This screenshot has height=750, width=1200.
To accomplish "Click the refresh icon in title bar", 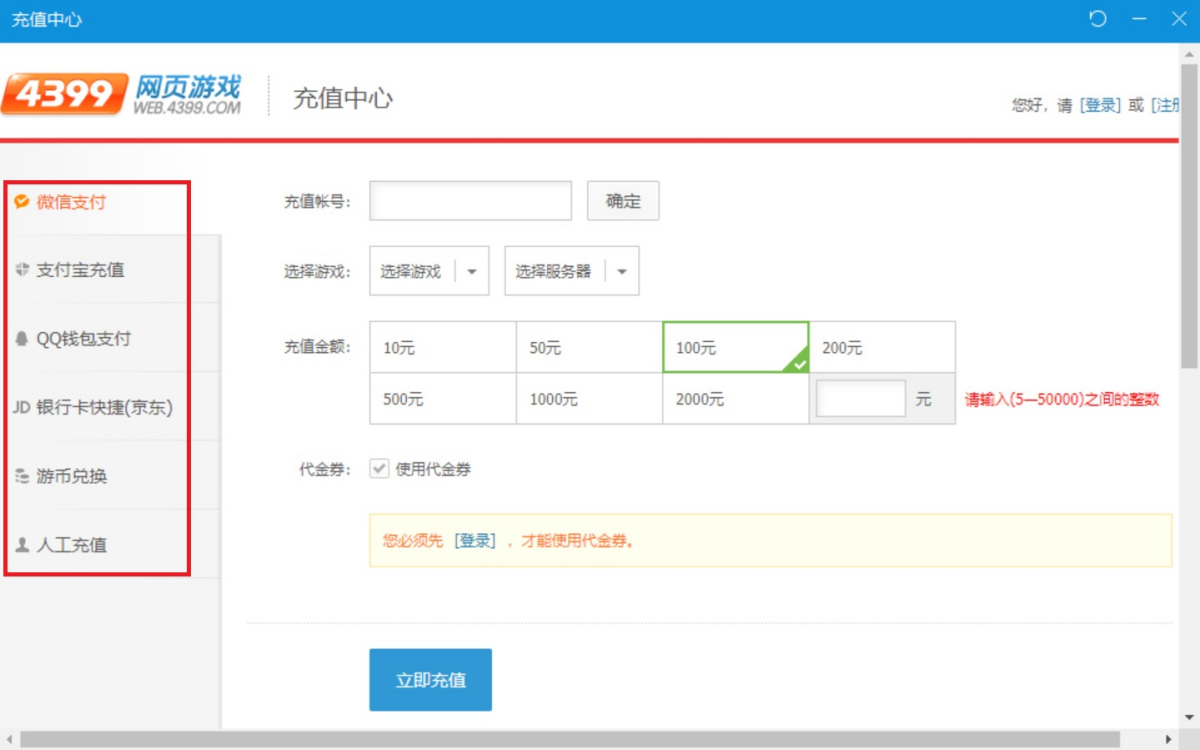I will point(1098,18).
